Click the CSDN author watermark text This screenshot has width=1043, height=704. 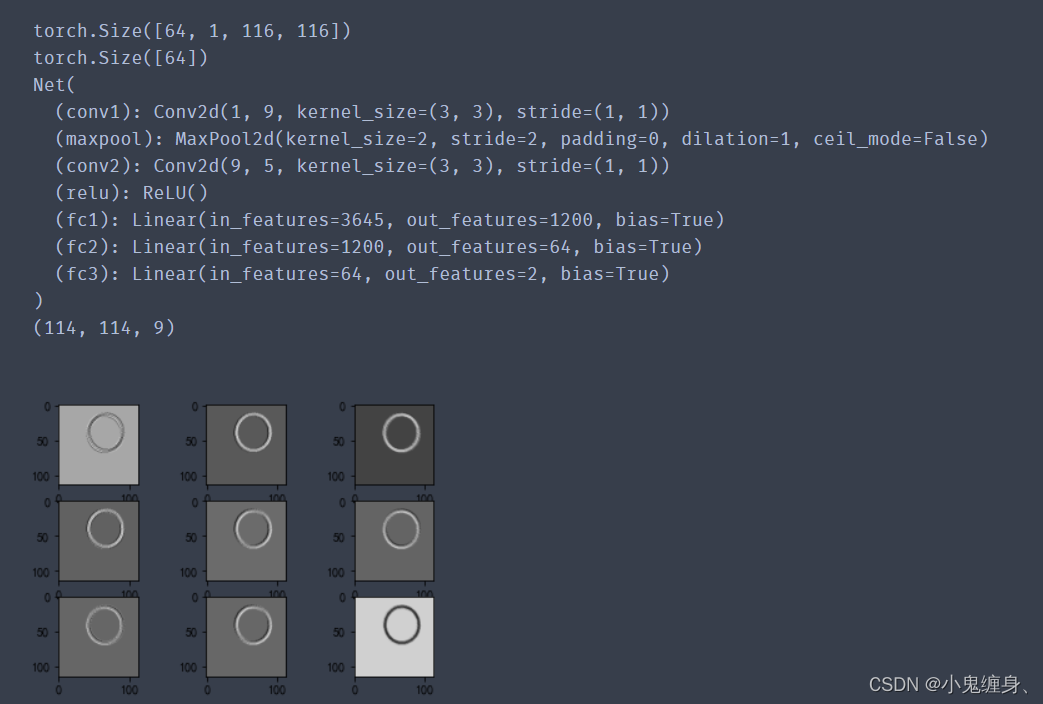click(x=950, y=684)
